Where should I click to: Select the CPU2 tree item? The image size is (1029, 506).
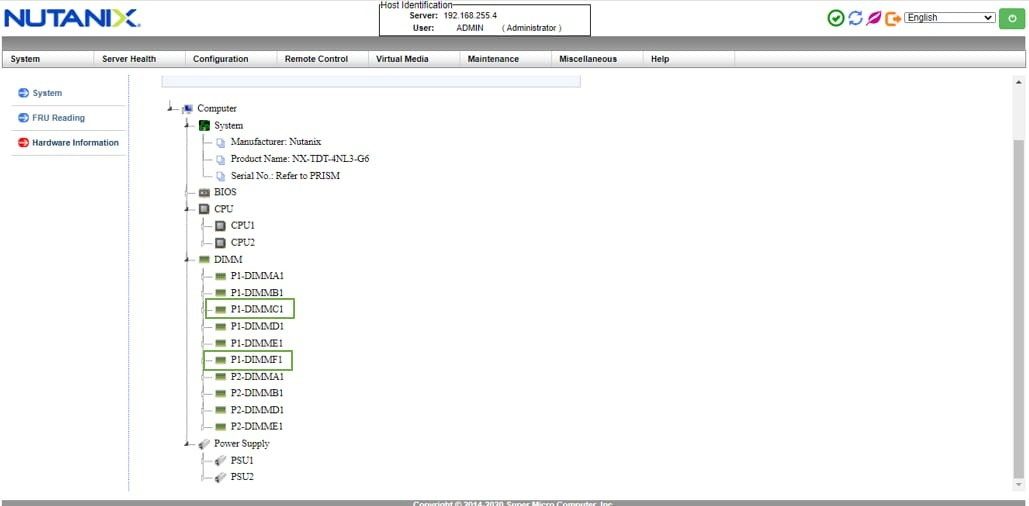[243, 243]
